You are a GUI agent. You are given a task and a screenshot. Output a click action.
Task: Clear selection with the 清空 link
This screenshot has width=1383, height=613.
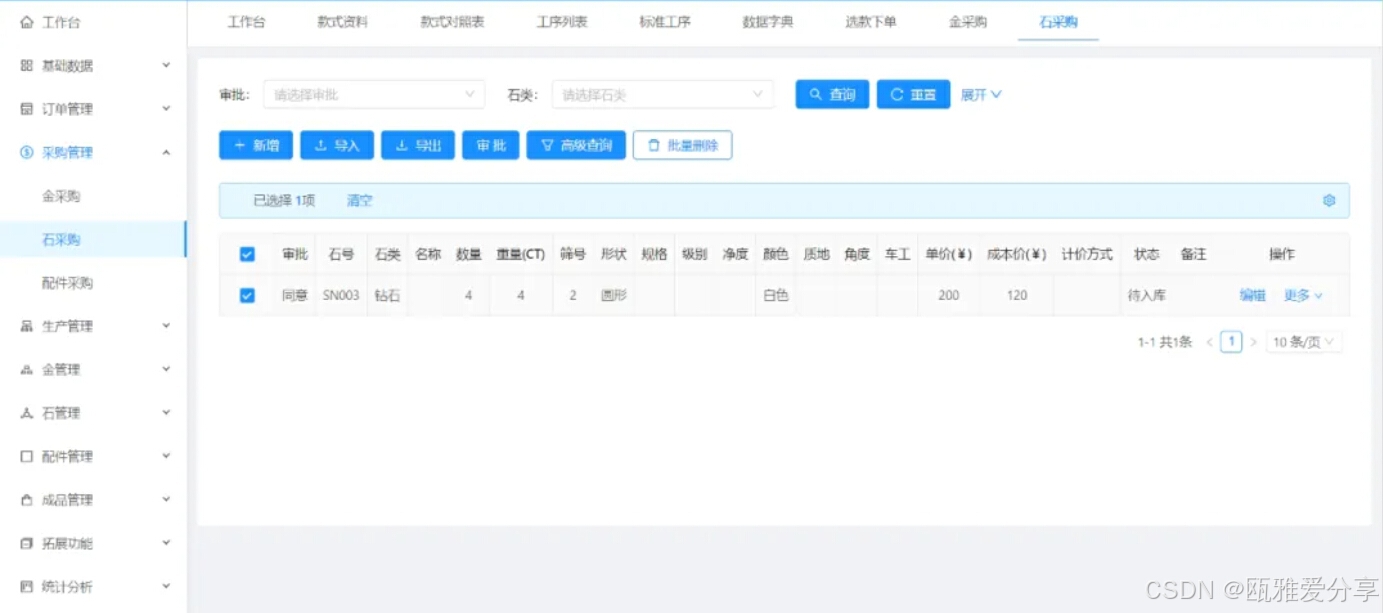tap(359, 200)
